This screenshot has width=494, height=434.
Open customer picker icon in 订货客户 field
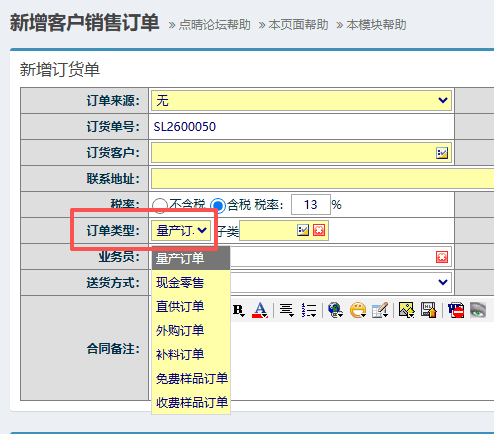(x=442, y=153)
